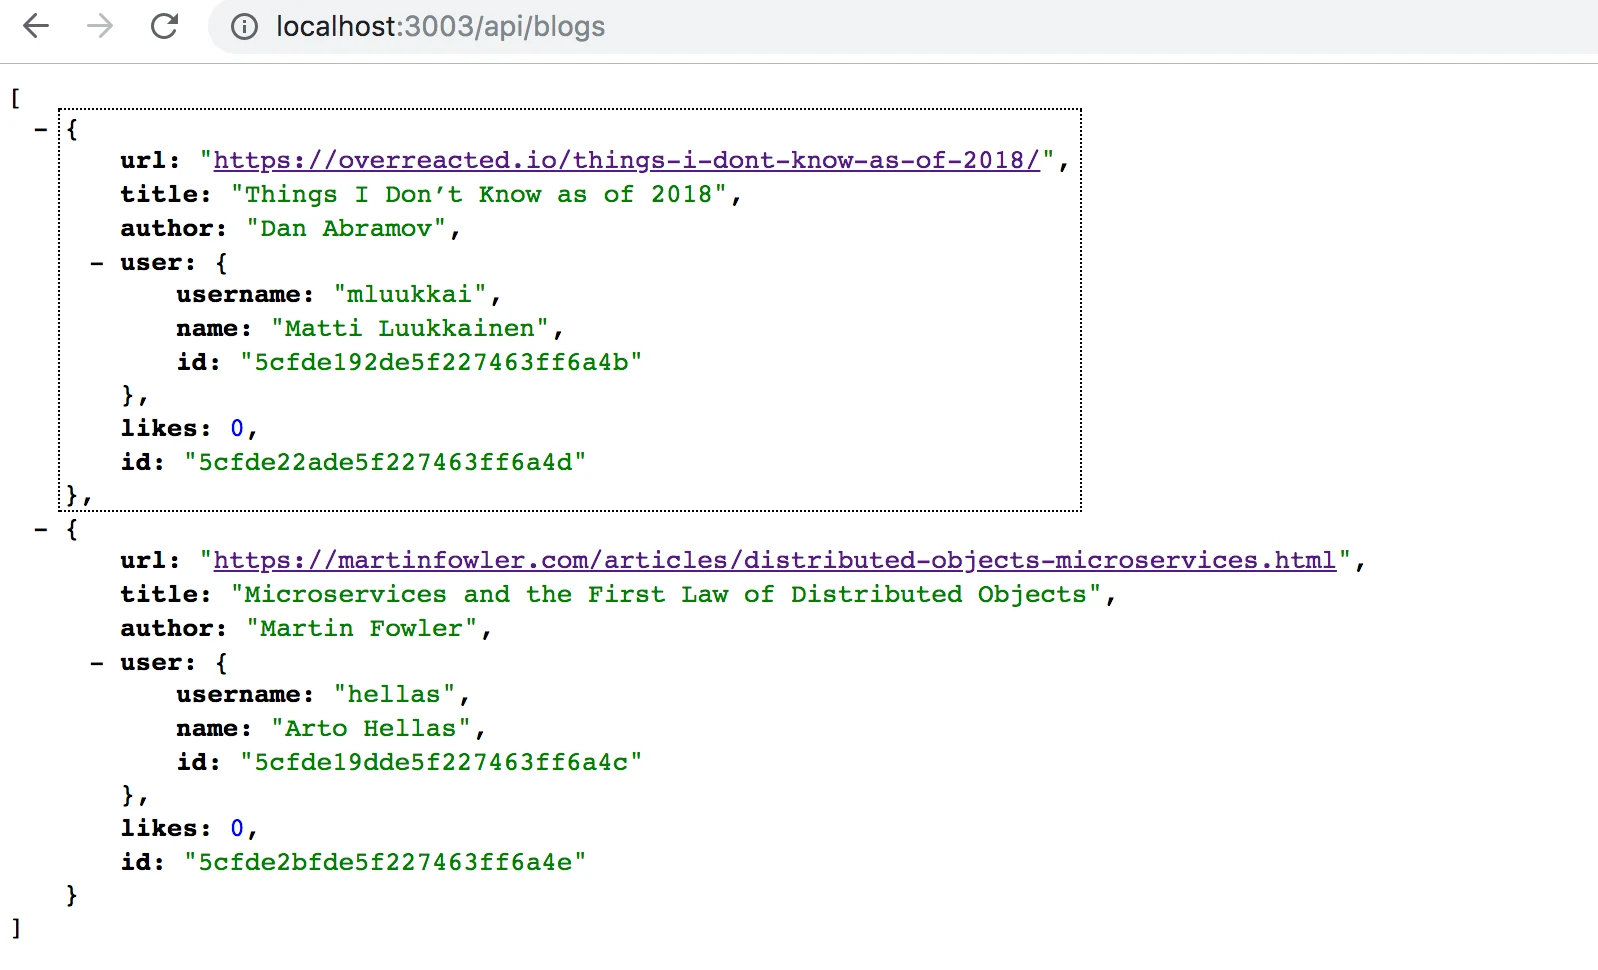Screen dimensions: 1598x970
Task: Select id value 5cfde2bfde5f227463ff6a4e
Action: click(x=385, y=862)
